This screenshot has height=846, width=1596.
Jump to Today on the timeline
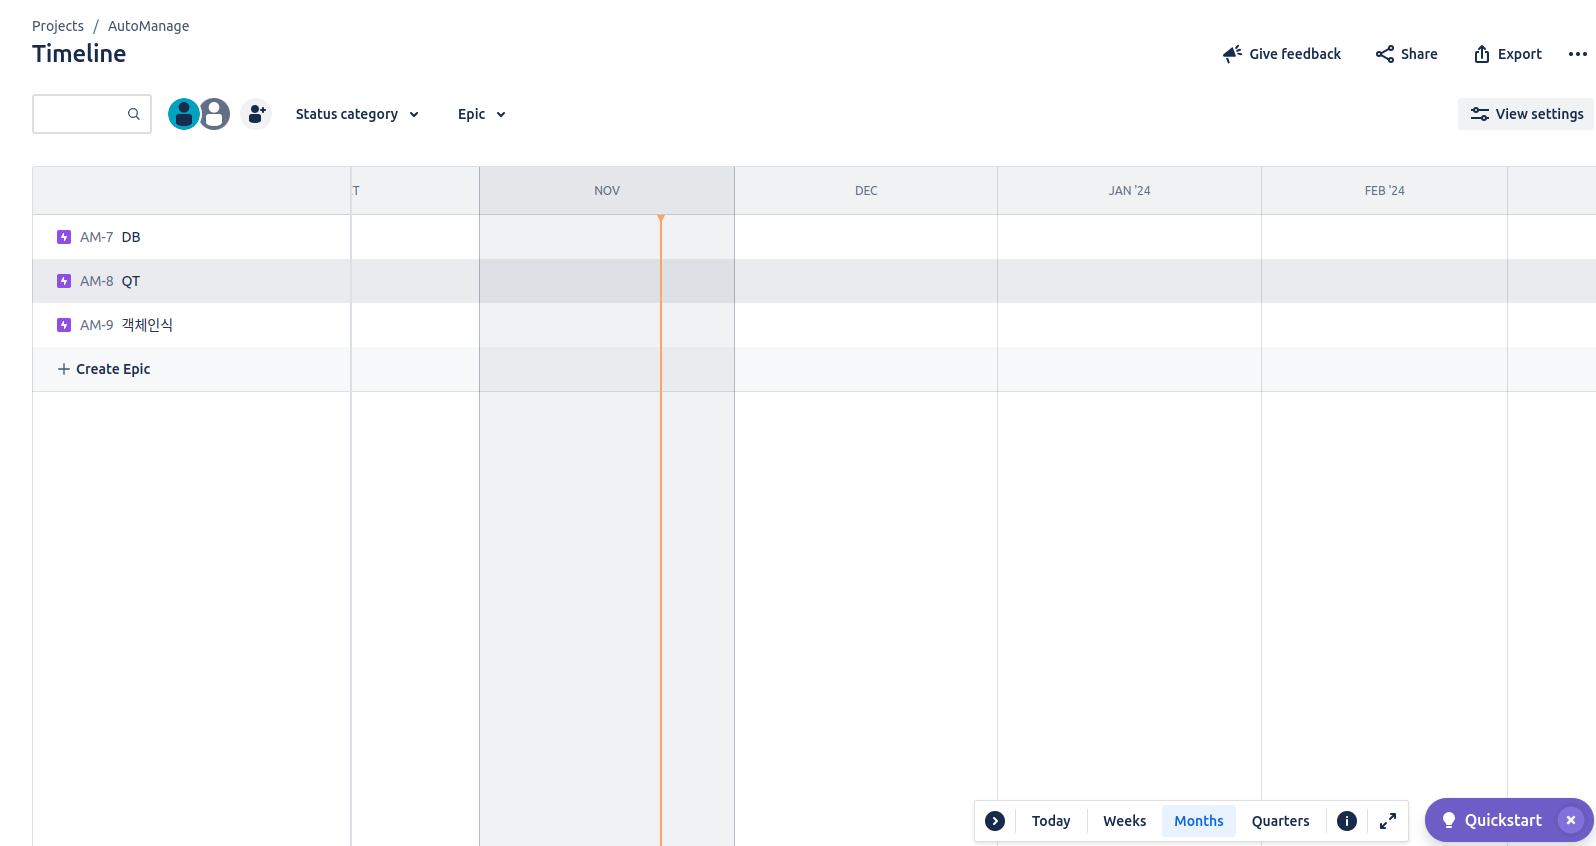pyautogui.click(x=1051, y=821)
